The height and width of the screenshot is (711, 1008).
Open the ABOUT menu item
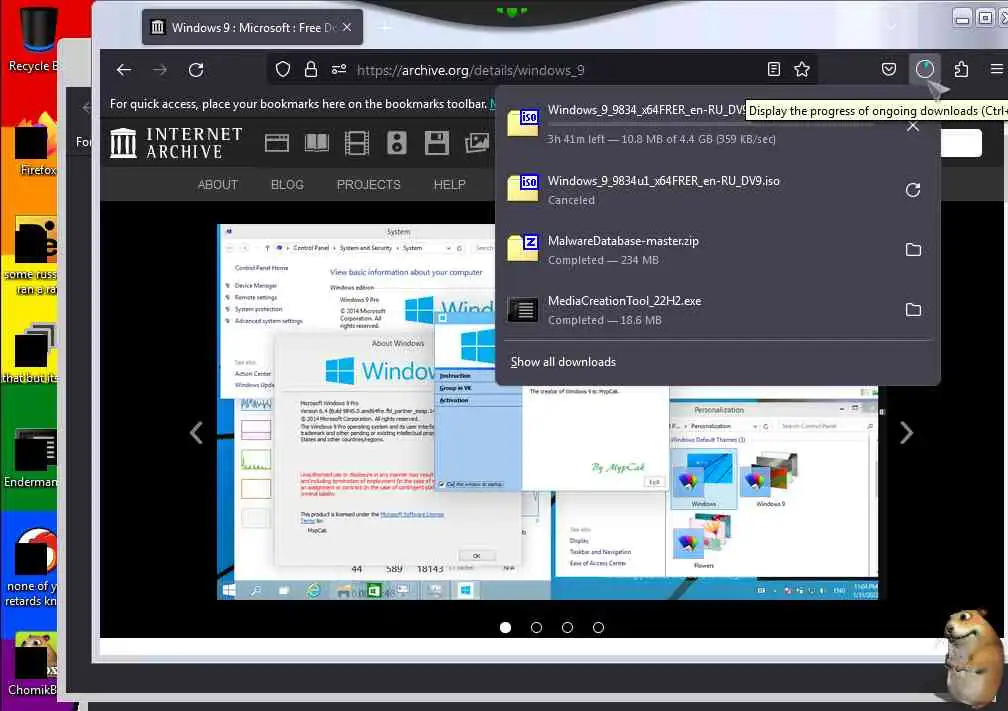[218, 184]
